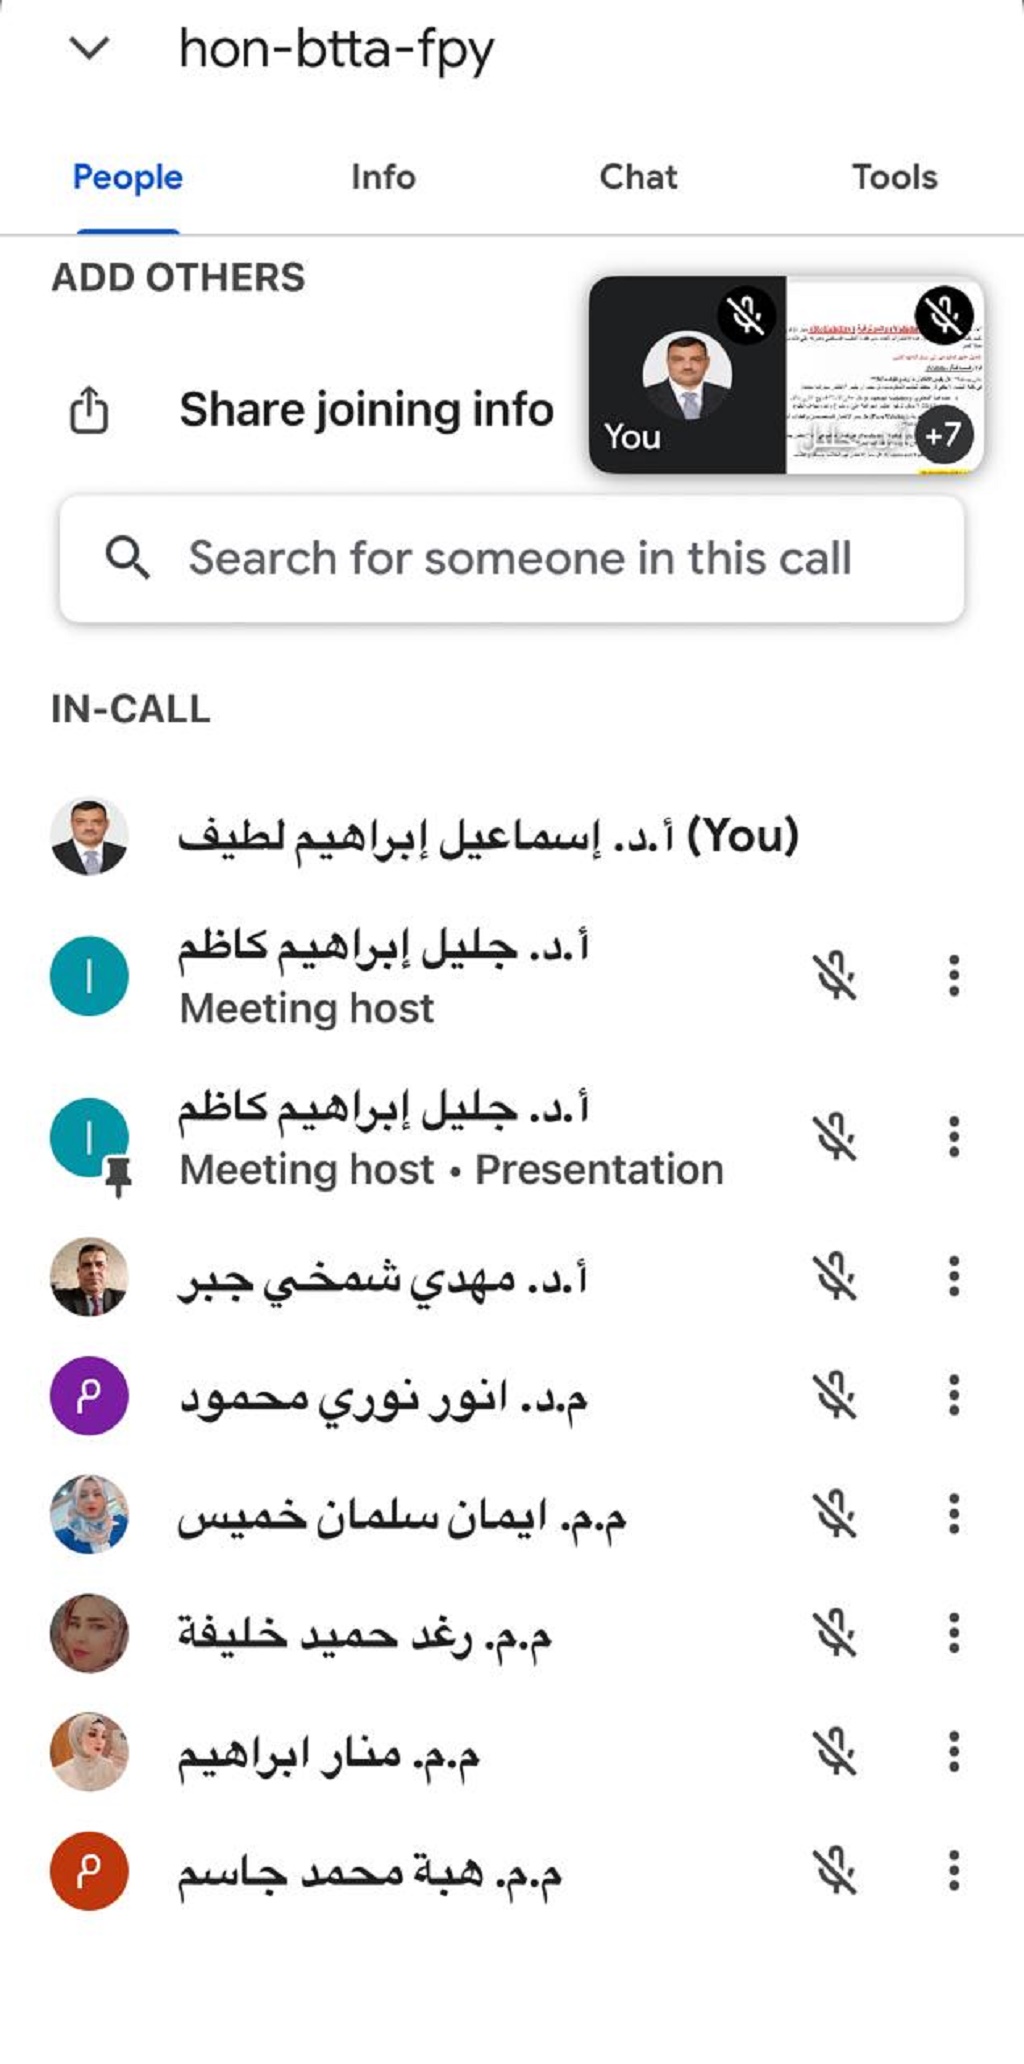Toggle the mic of the Presentation participant
This screenshot has height=2064, width=1024.
click(x=834, y=1137)
